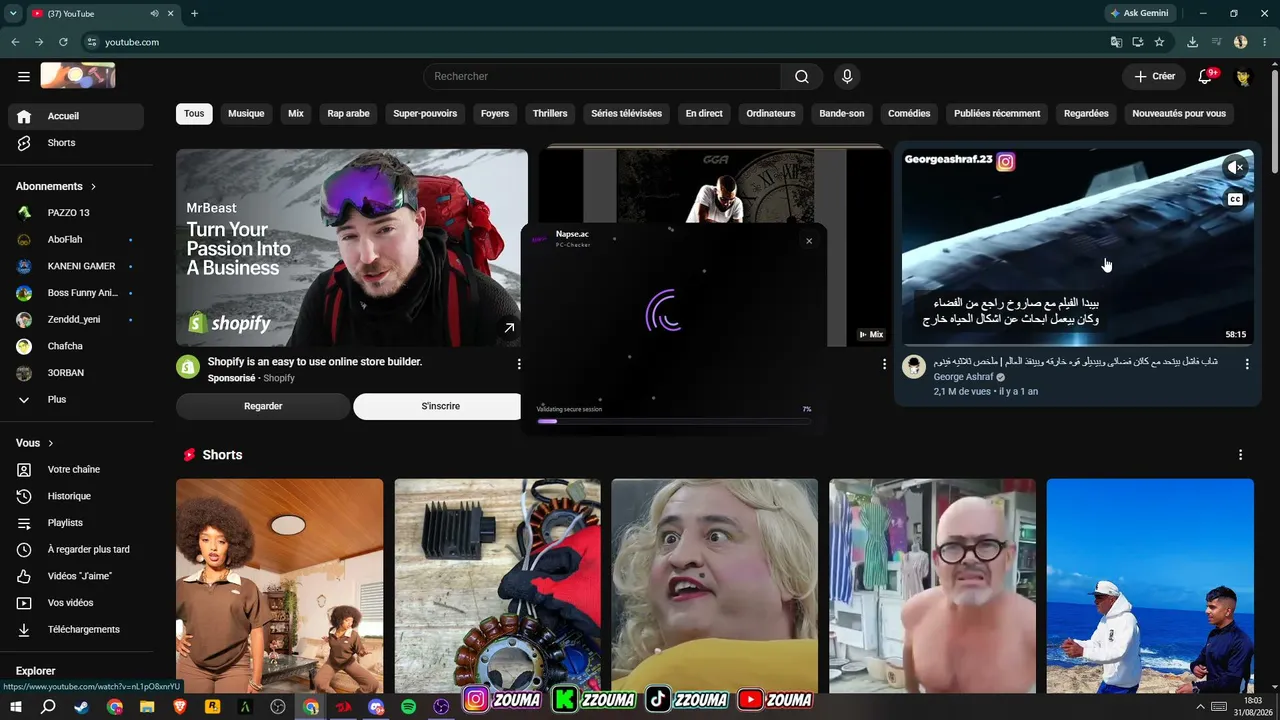Screen dimensions: 1280x720
Task: Open Brave browser from the taskbar
Action: point(180,706)
